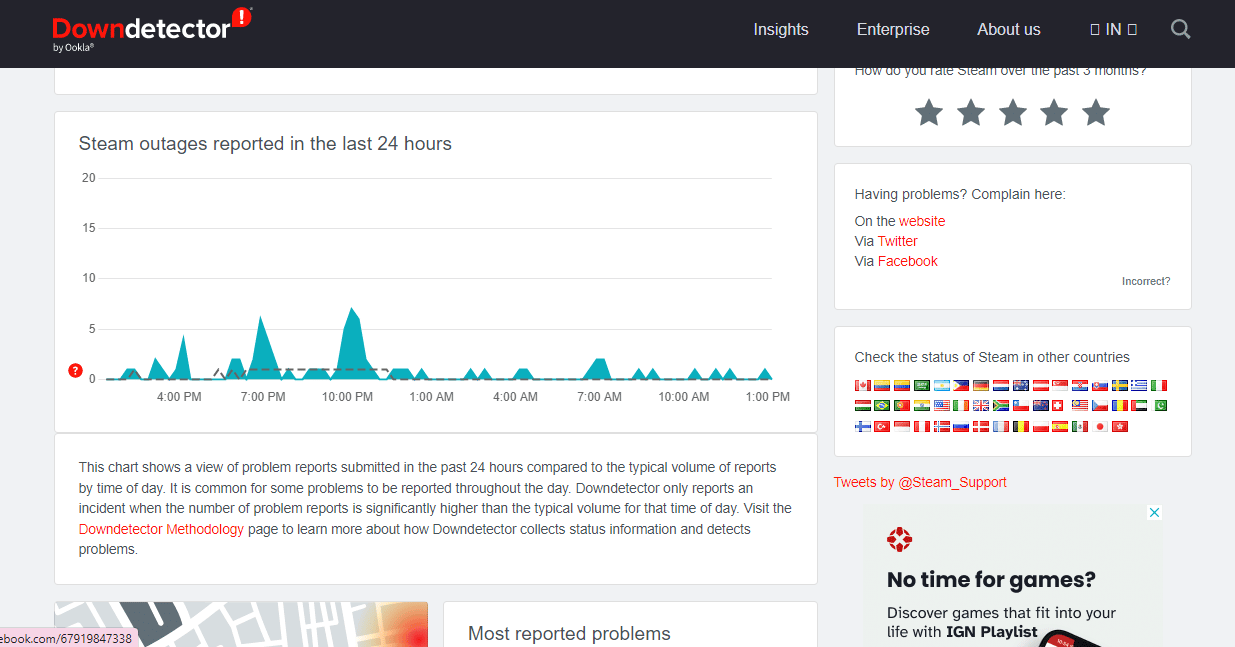Select the Spain flag
The height and width of the screenshot is (647, 1235).
pos(1060,427)
